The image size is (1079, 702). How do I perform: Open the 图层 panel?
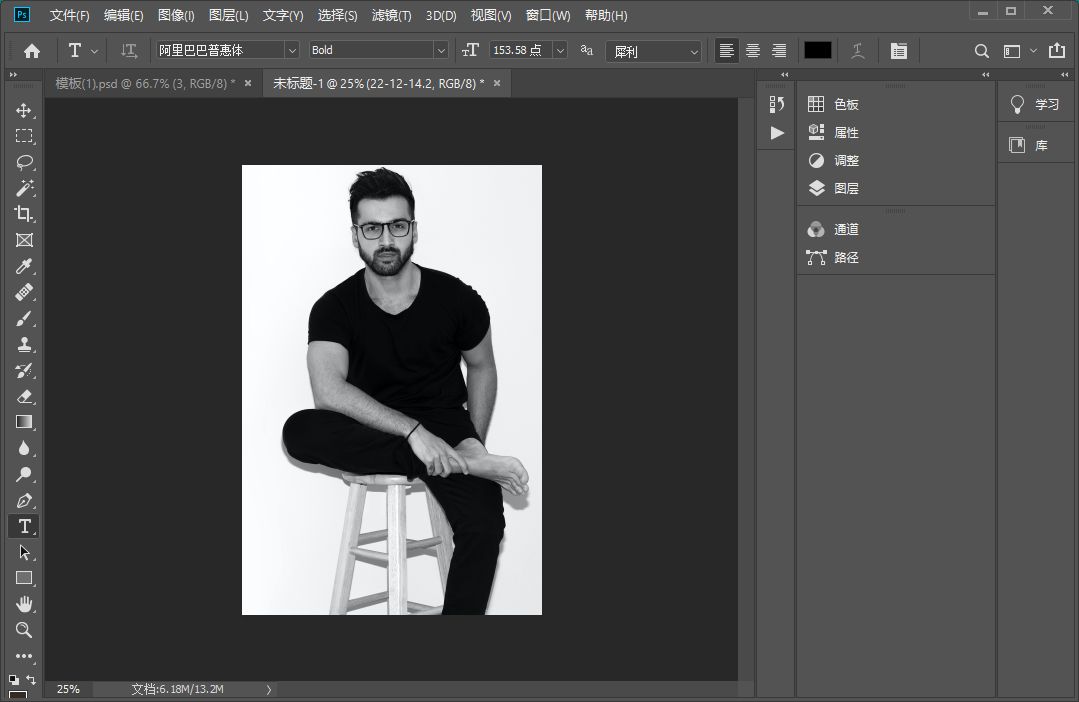pyautogui.click(x=846, y=189)
